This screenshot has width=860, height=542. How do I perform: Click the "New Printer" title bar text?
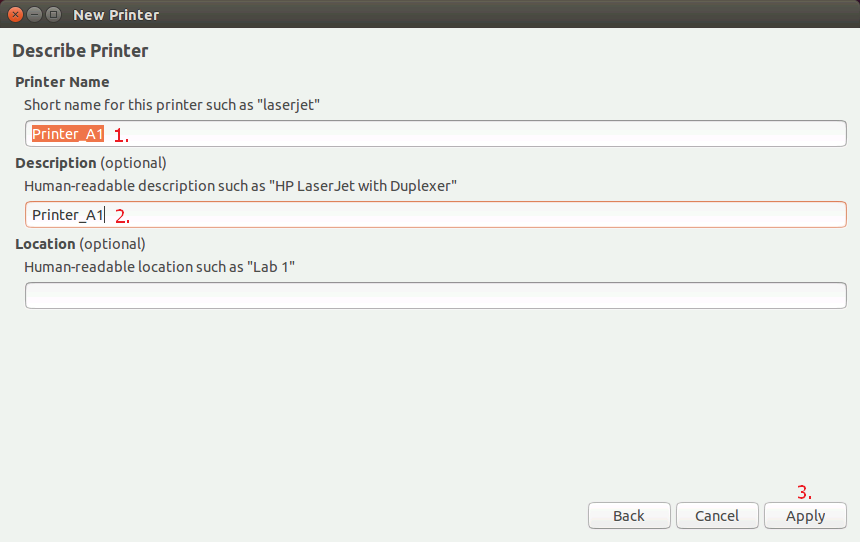click(x=116, y=15)
